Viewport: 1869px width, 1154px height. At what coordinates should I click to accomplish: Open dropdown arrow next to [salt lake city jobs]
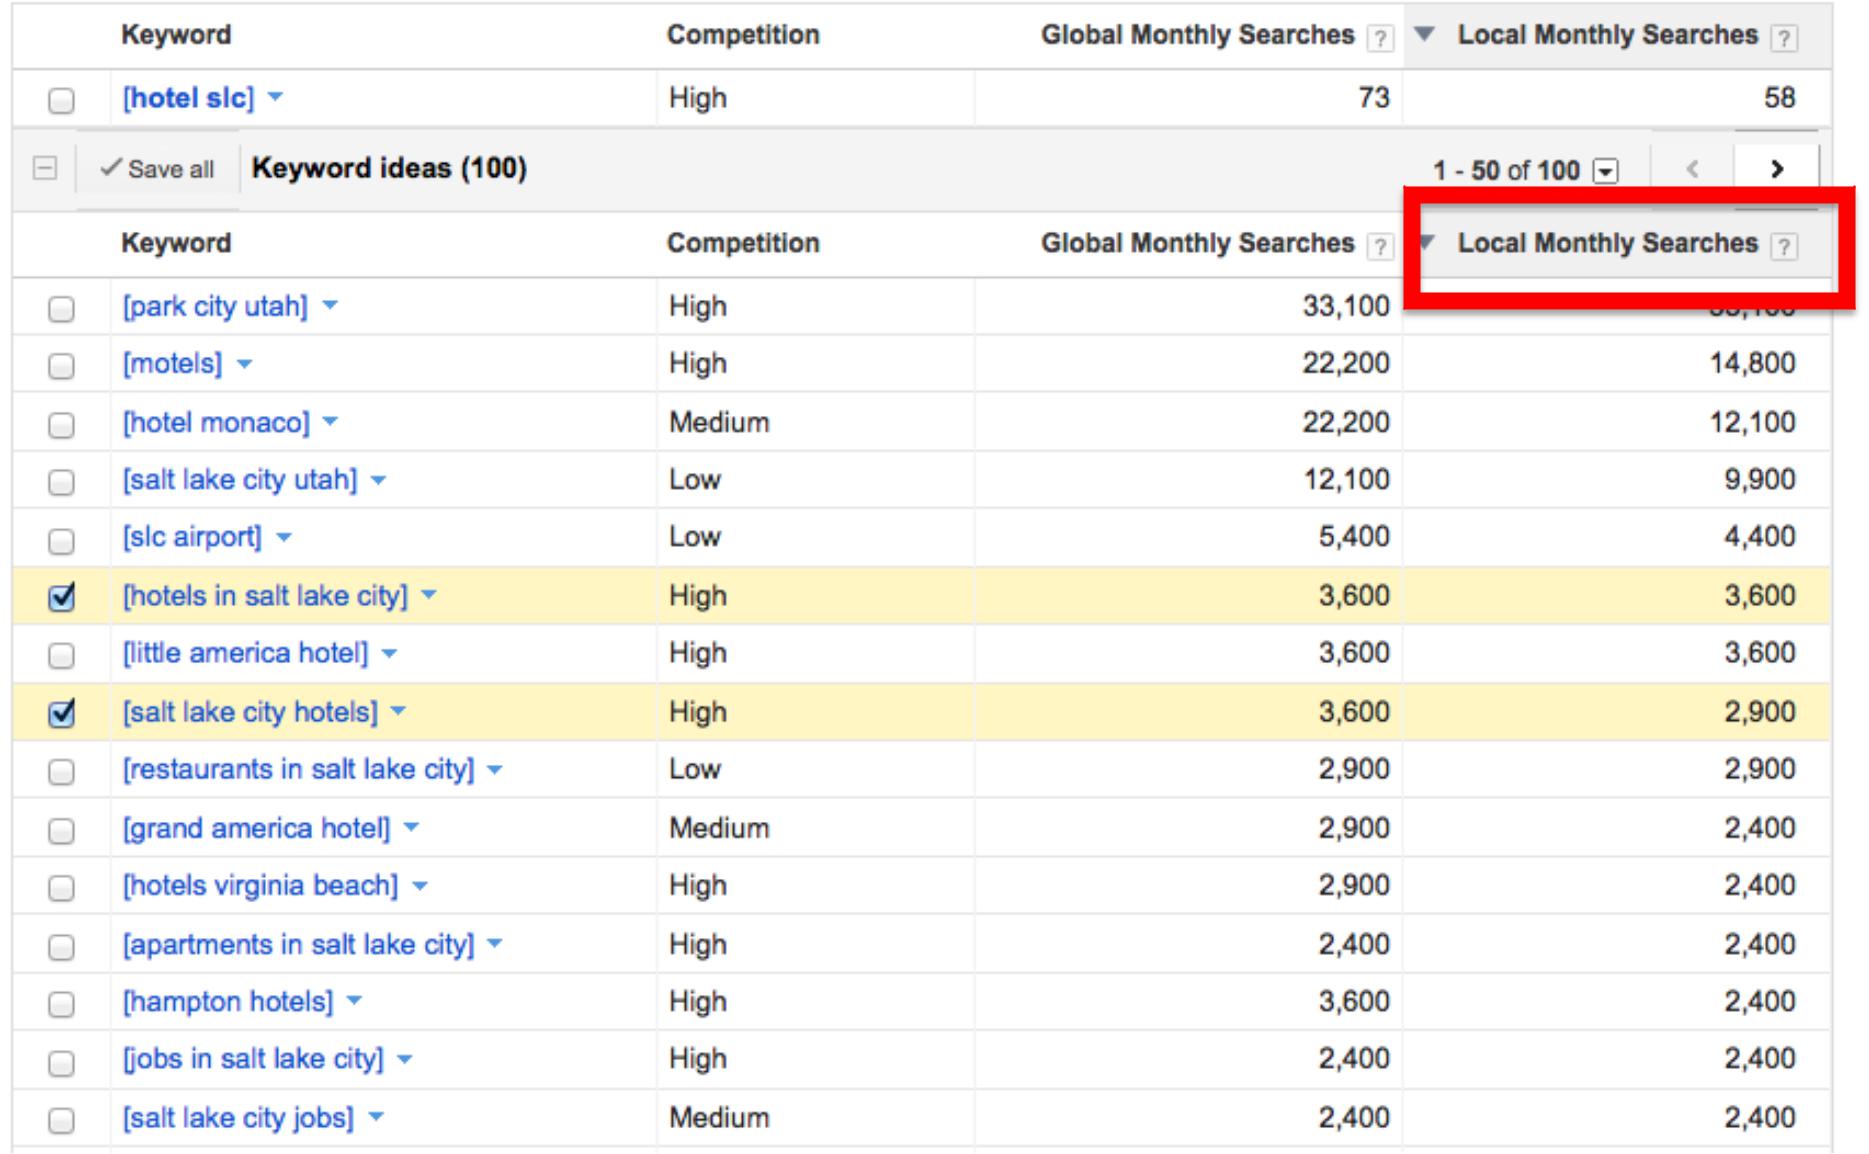tap(376, 1117)
